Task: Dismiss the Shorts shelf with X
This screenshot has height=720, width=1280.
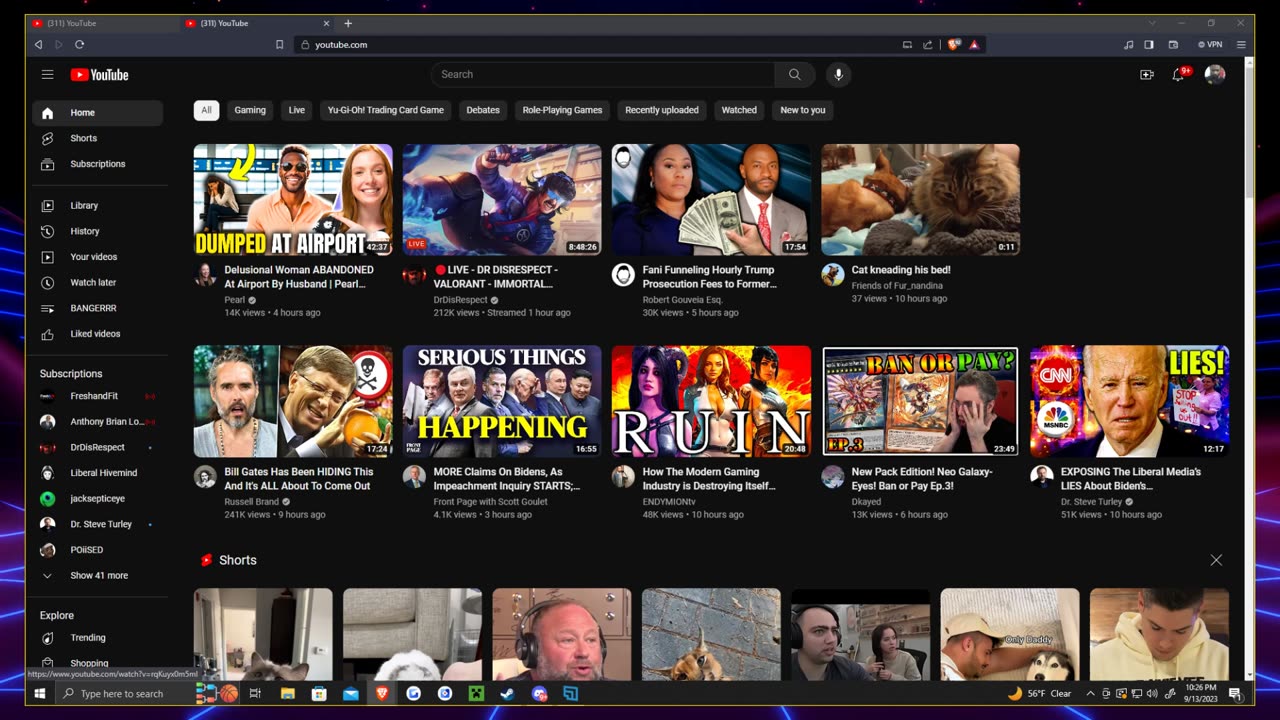Action: tap(1216, 560)
